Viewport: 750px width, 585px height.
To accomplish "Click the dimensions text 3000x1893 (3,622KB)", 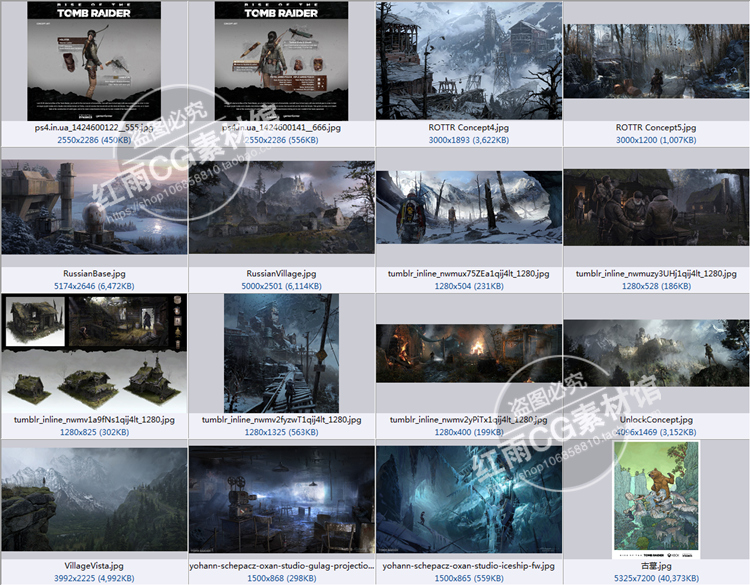I will click(x=469, y=140).
